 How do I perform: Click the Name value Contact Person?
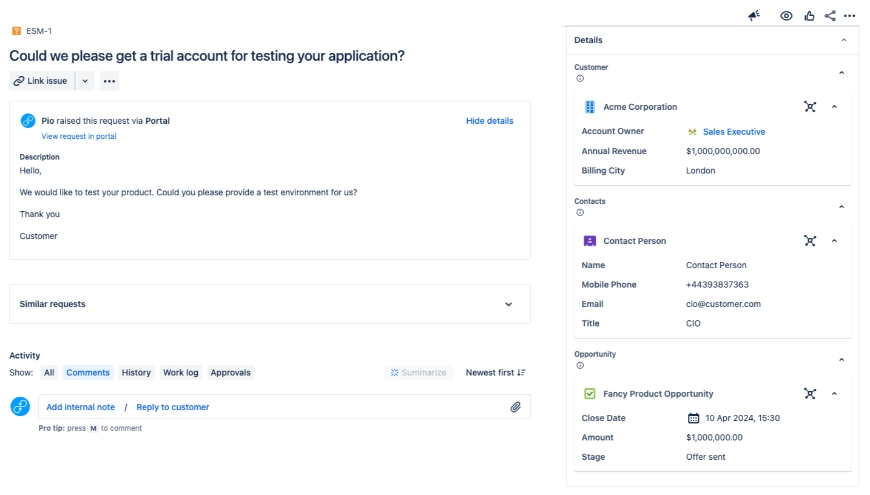coord(716,265)
